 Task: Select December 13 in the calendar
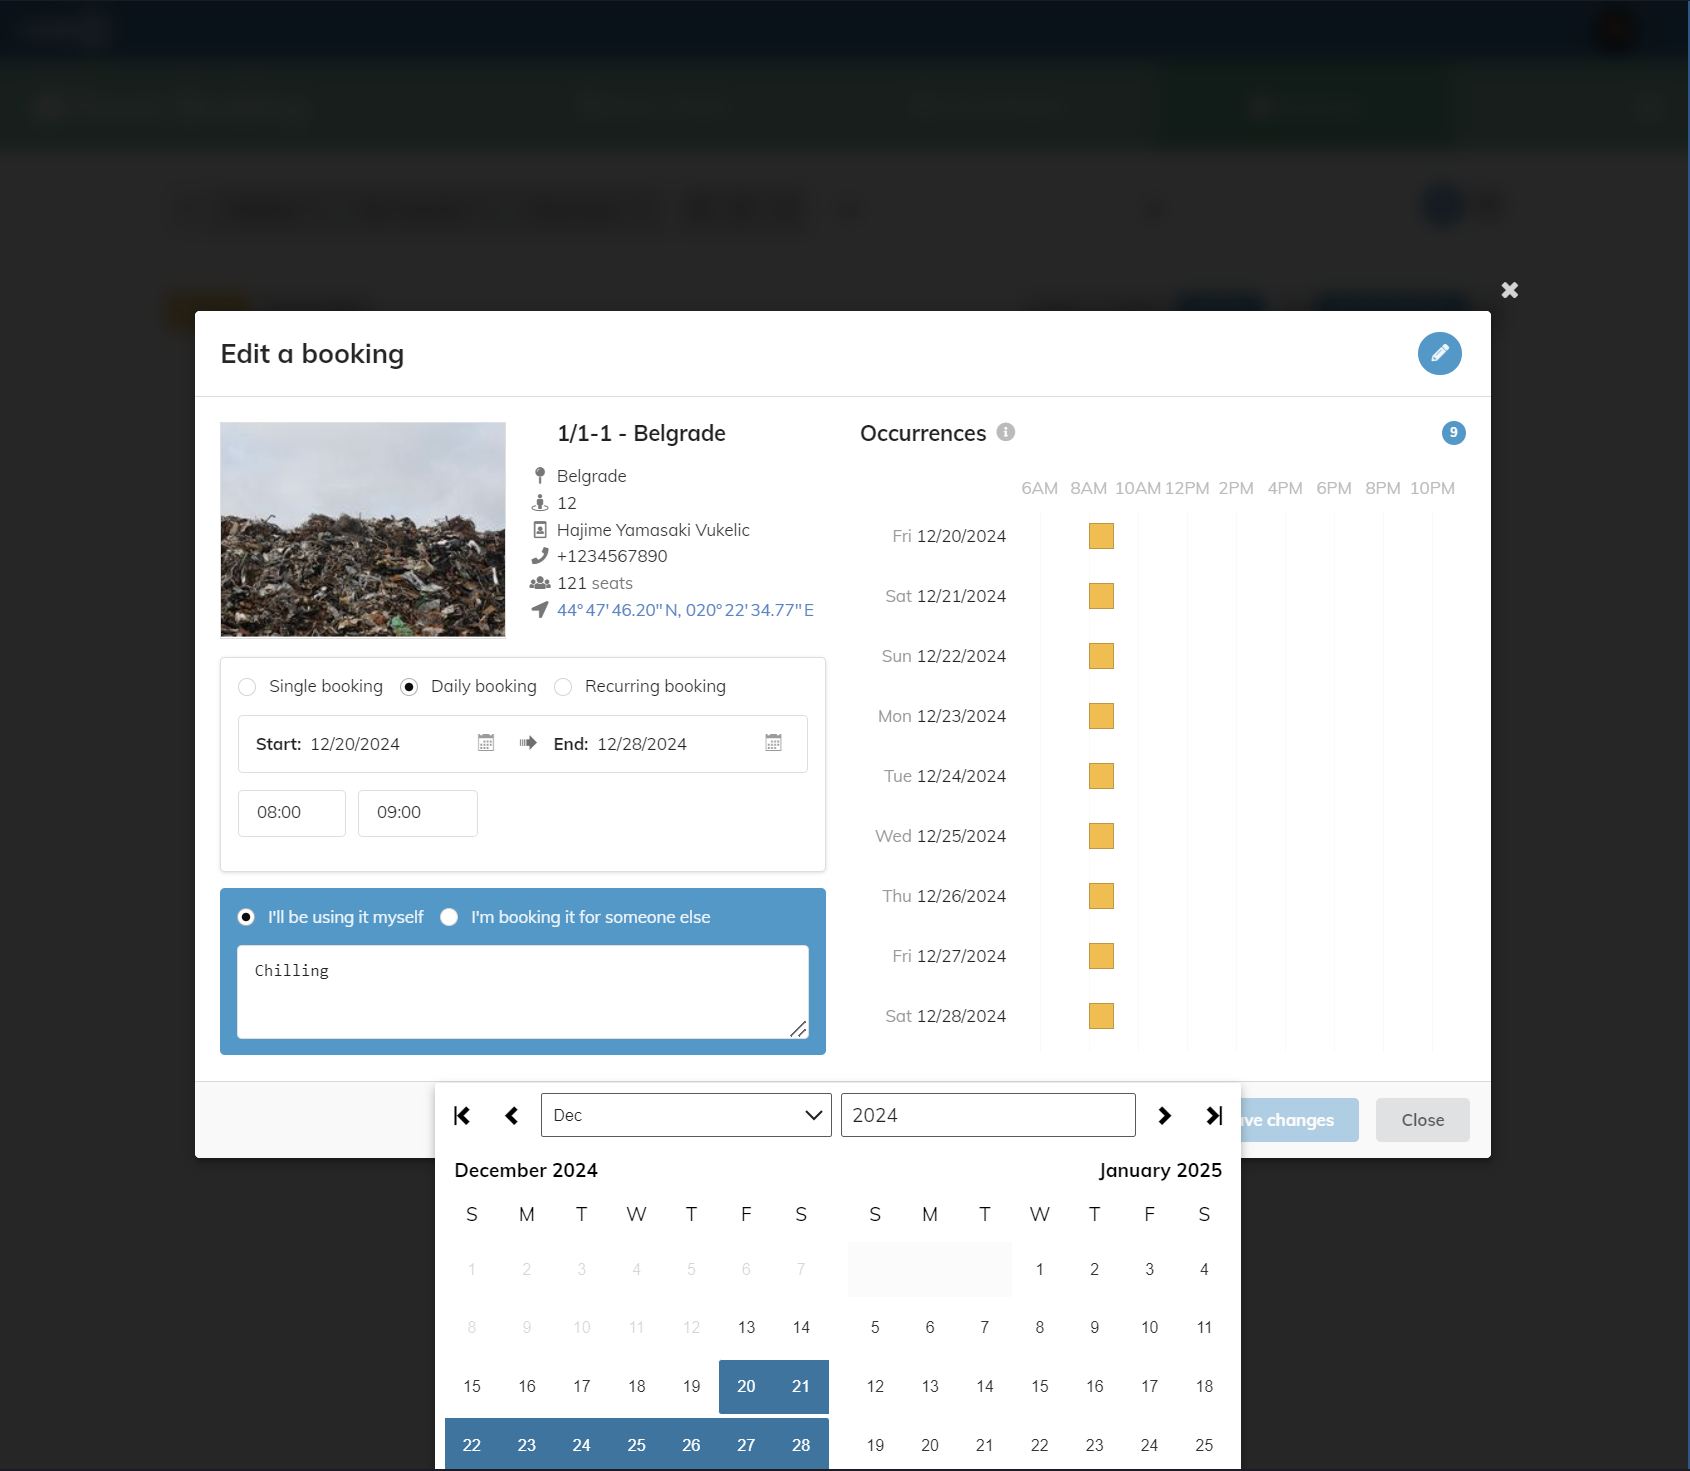[x=746, y=1327]
